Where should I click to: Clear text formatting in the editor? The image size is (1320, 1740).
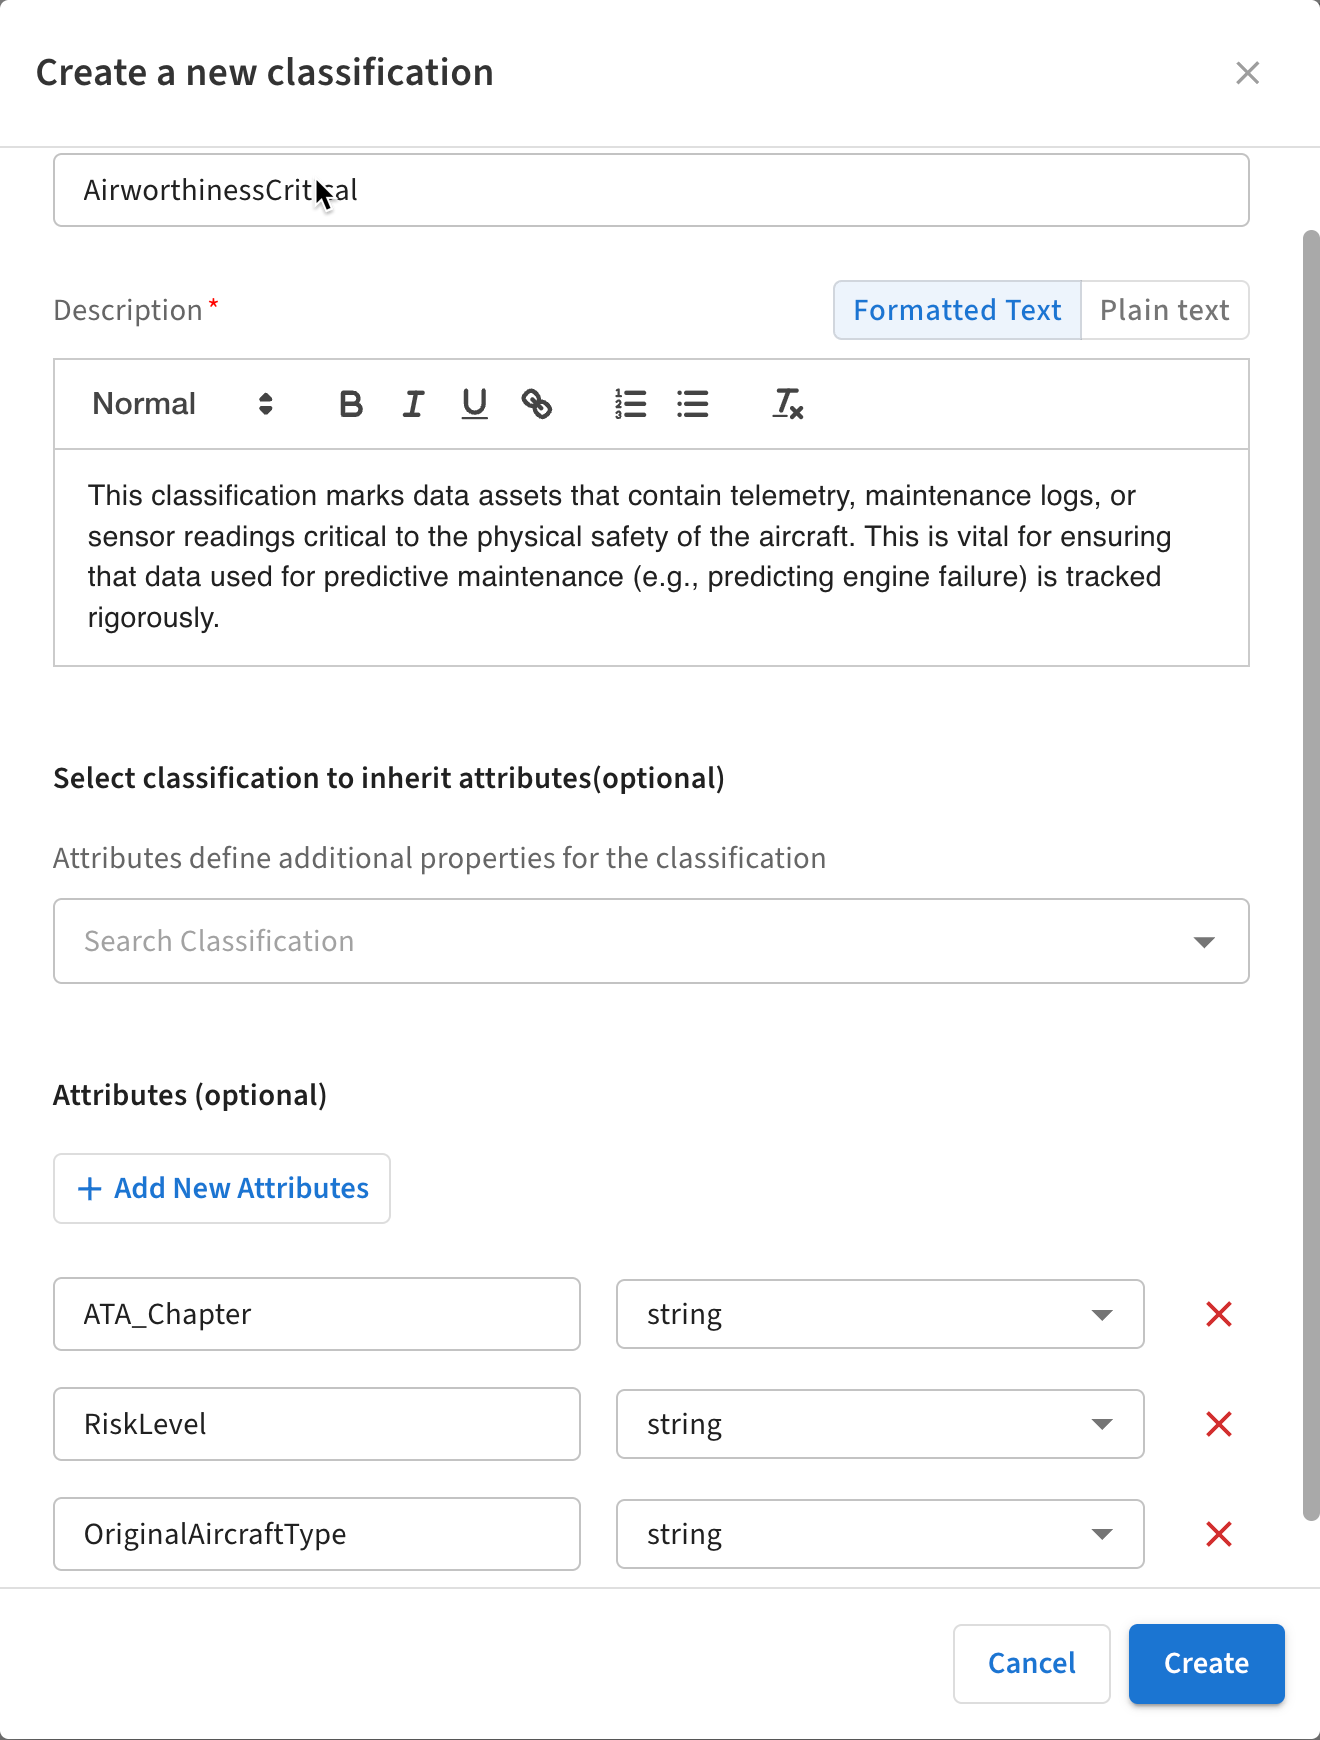788,404
